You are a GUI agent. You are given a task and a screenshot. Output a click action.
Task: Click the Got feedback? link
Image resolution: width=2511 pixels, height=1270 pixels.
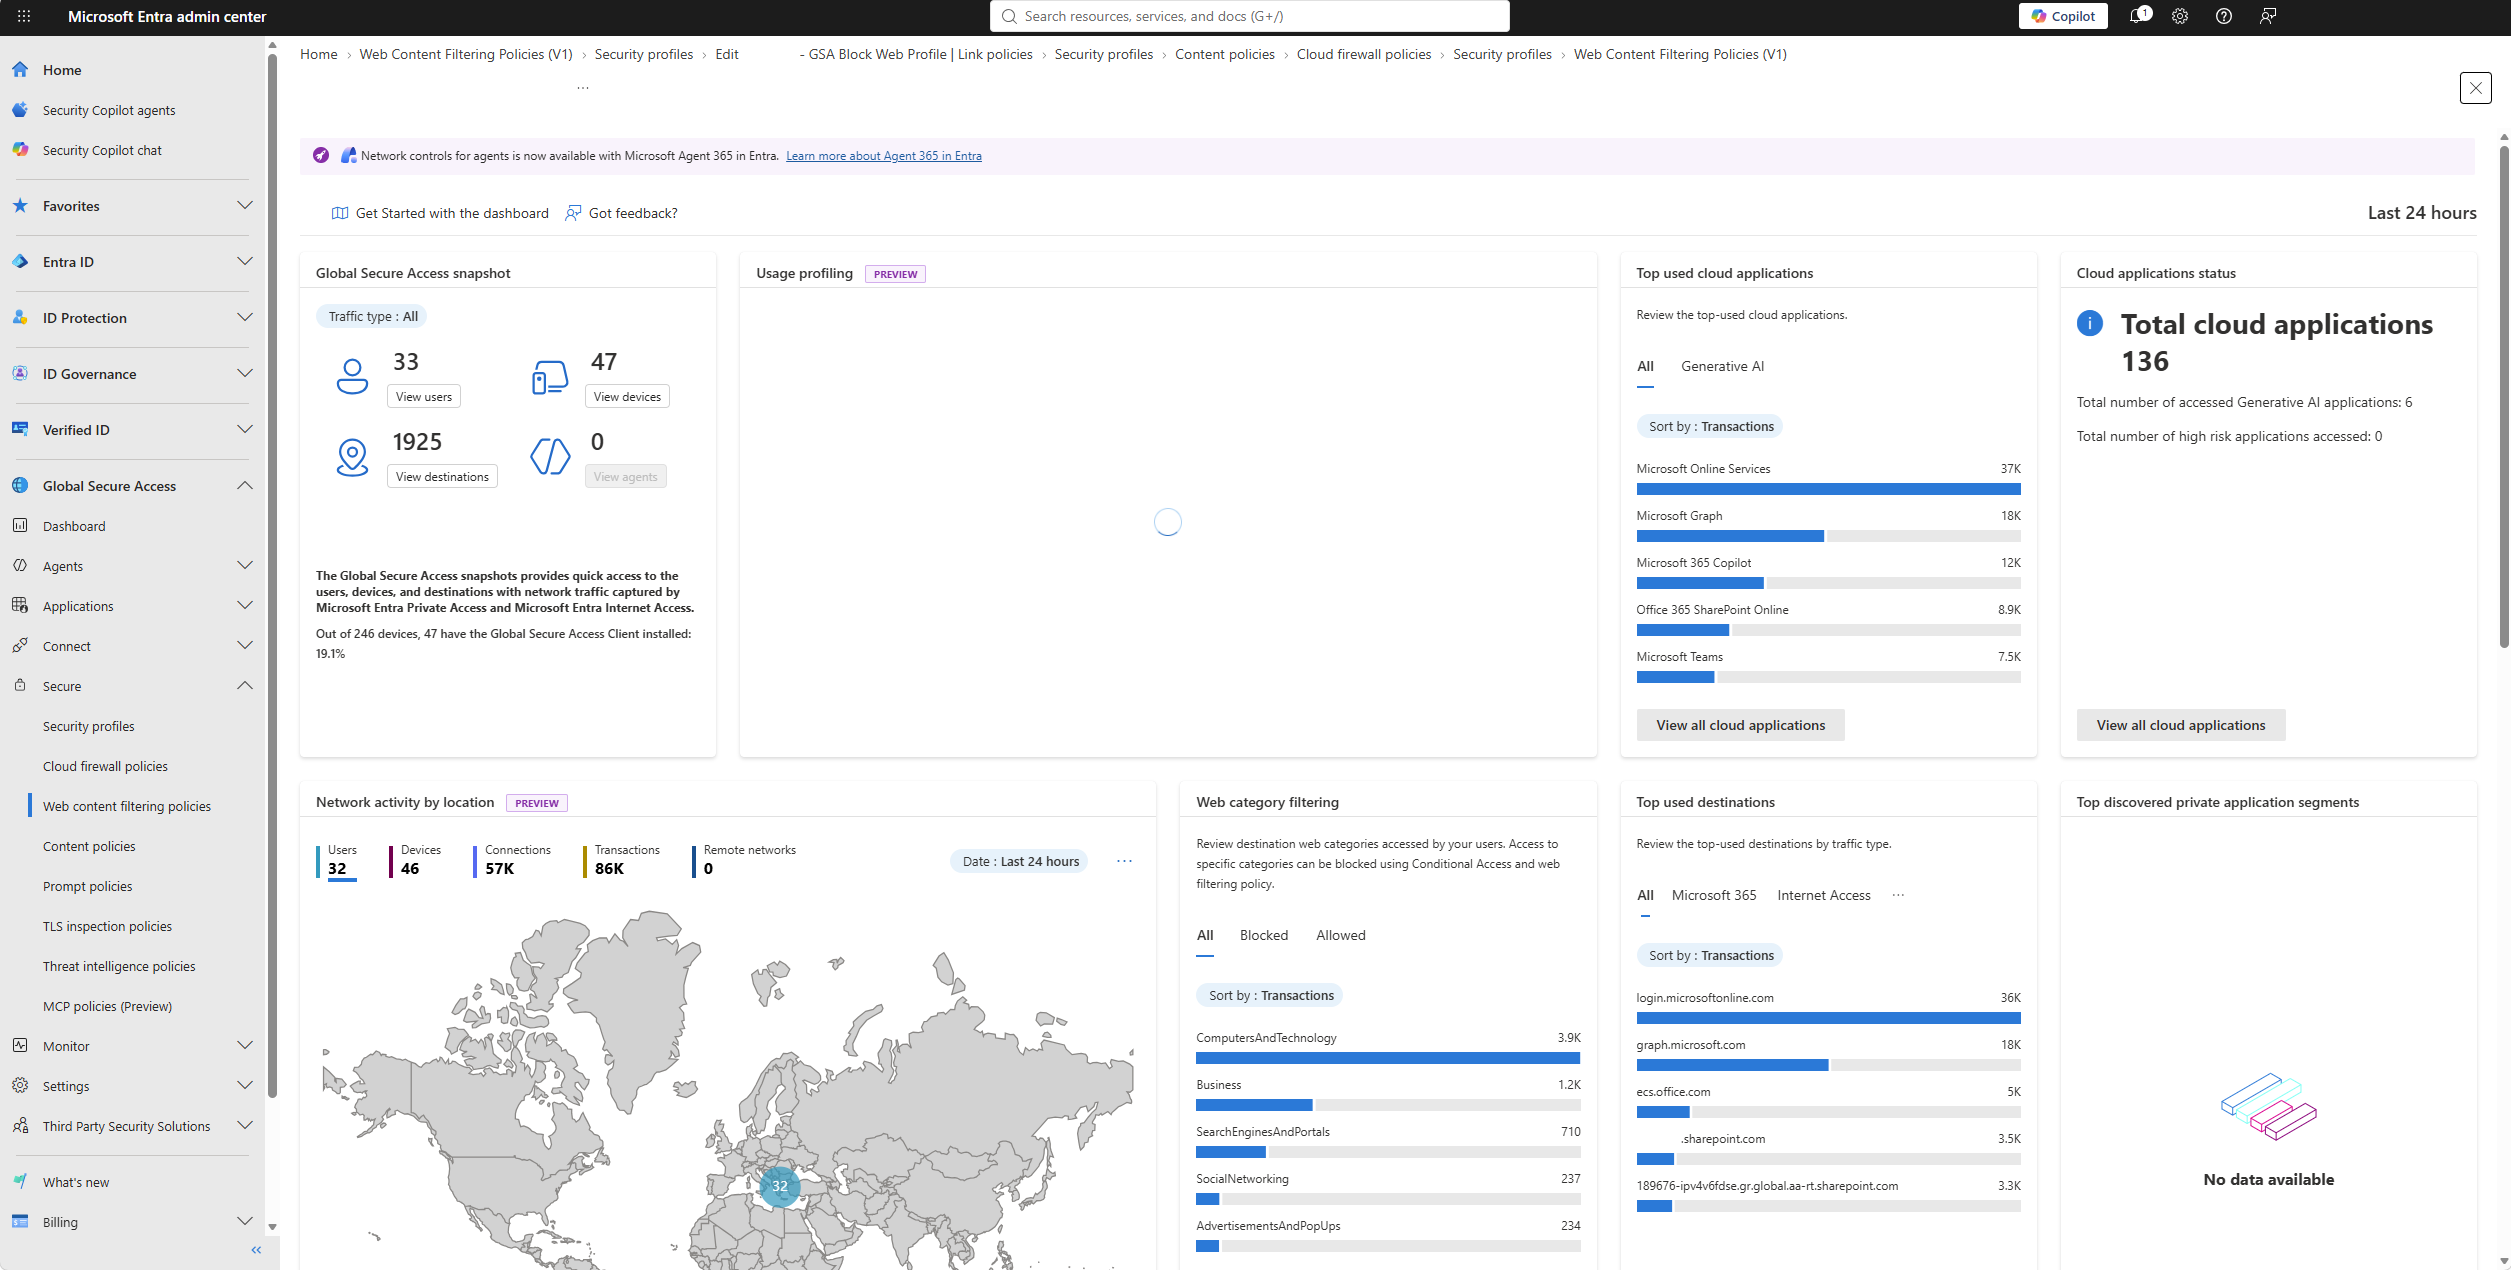click(x=621, y=213)
